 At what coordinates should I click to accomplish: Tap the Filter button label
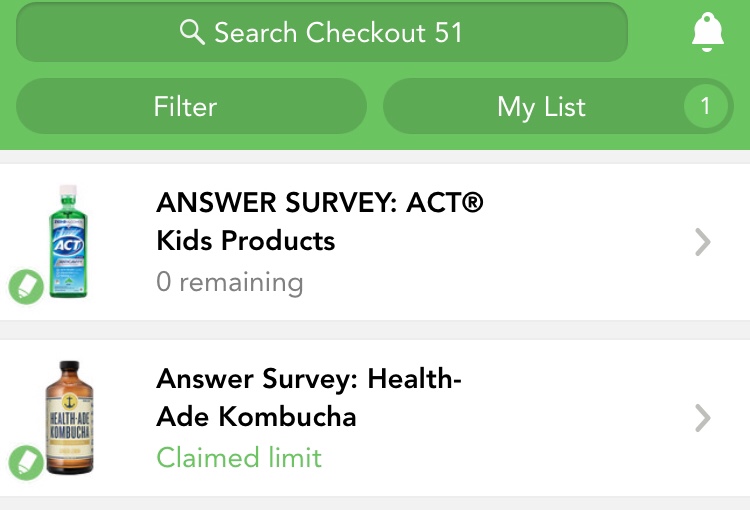186,106
